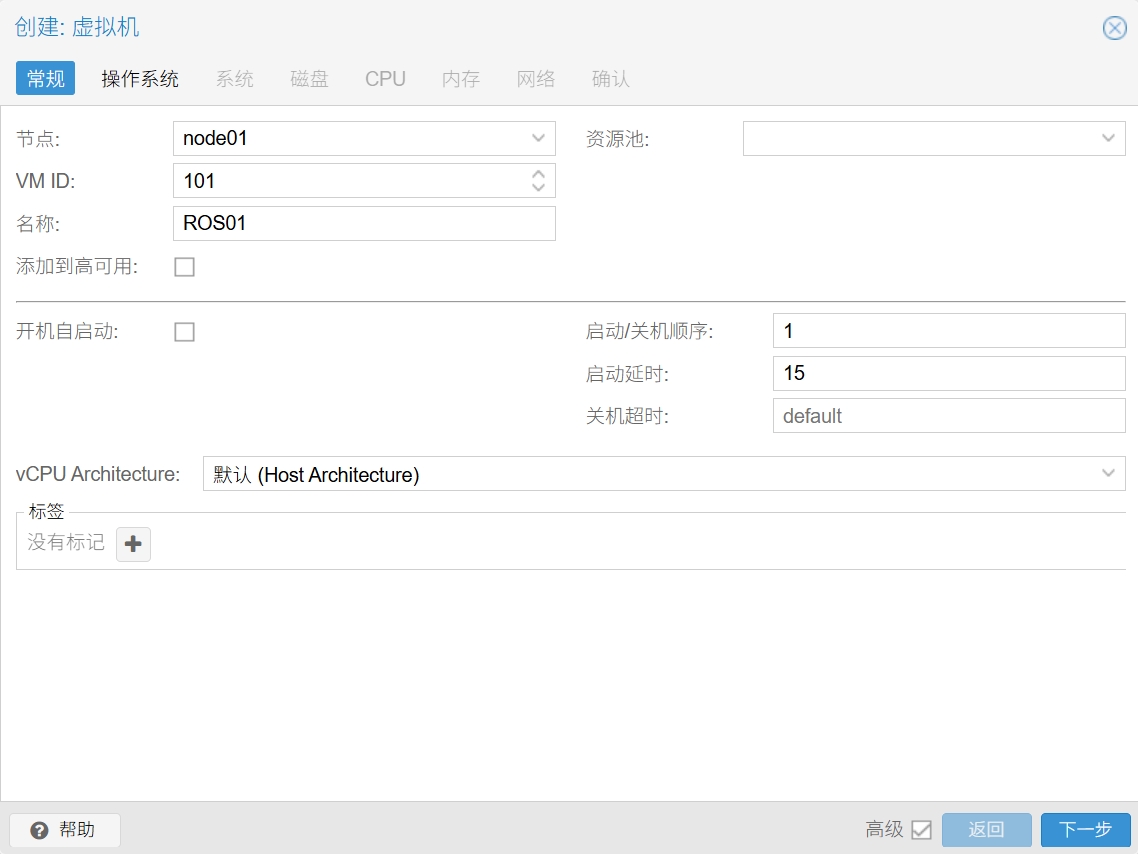This screenshot has height=854, width=1138.
Task: Focus the 启动延时 input field
Action: click(x=949, y=374)
